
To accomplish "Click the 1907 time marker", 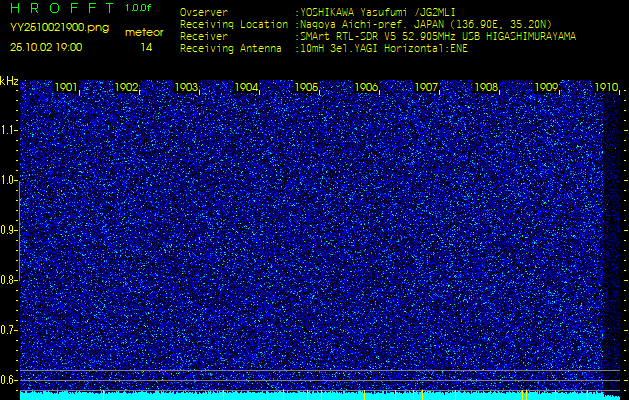I will pos(426,87).
